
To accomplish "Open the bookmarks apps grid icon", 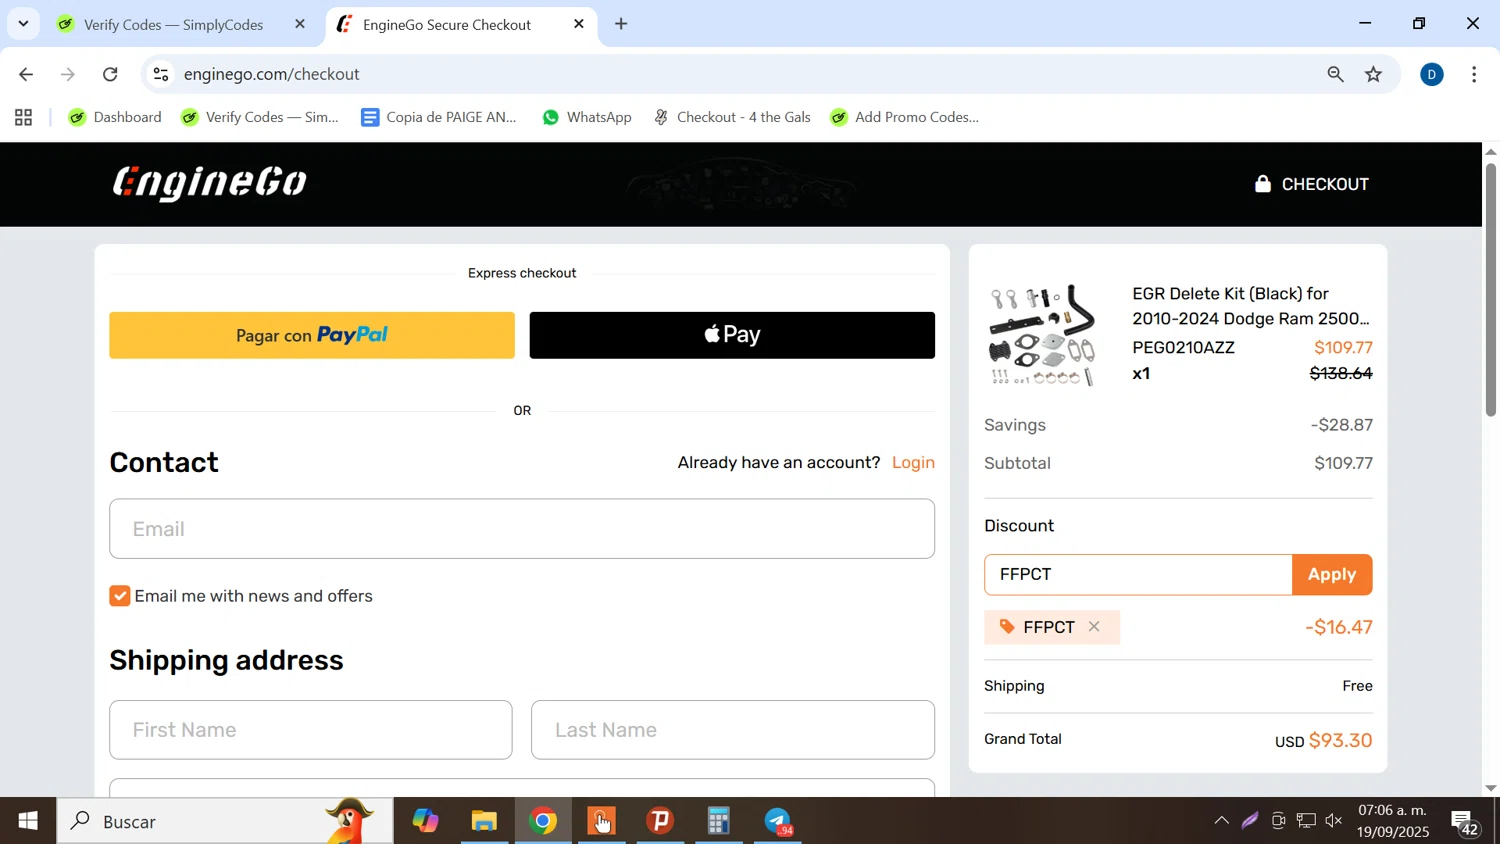I will click(24, 117).
